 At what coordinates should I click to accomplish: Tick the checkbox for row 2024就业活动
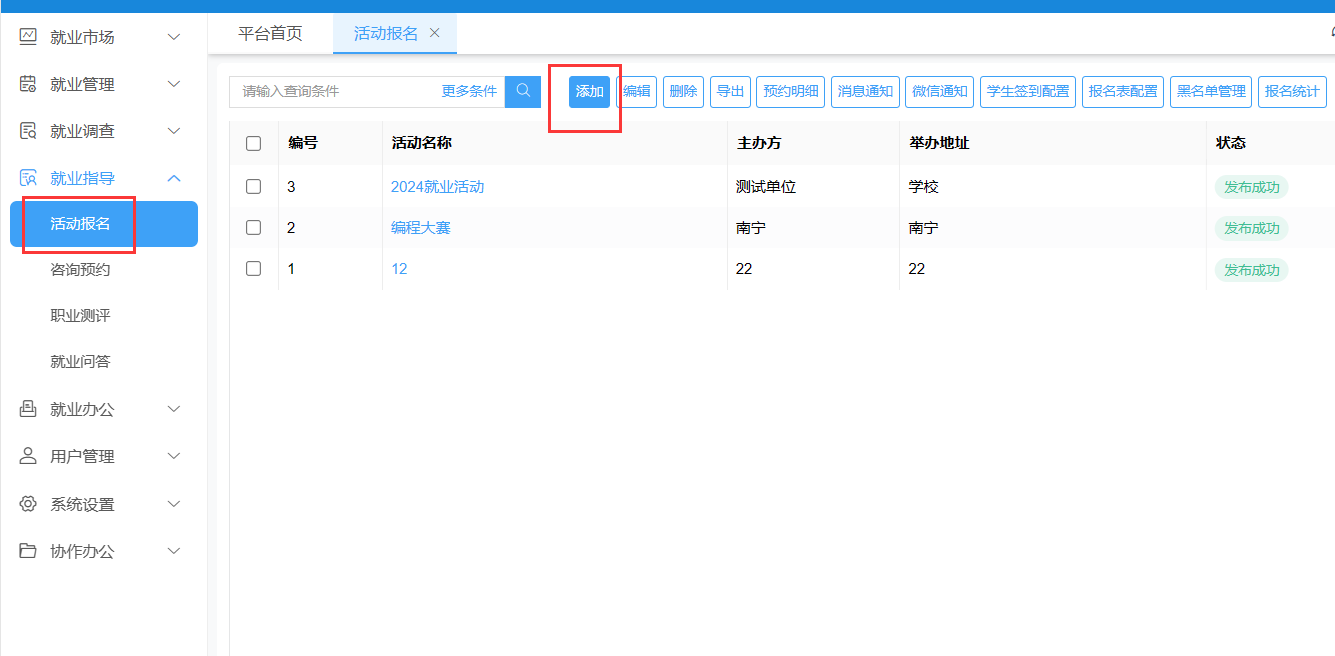[253, 187]
